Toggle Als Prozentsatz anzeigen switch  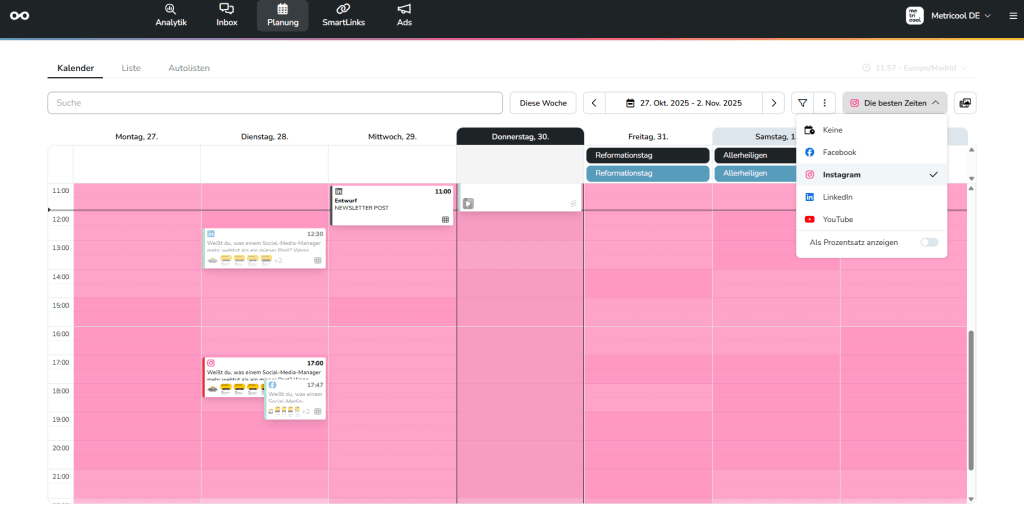point(929,242)
